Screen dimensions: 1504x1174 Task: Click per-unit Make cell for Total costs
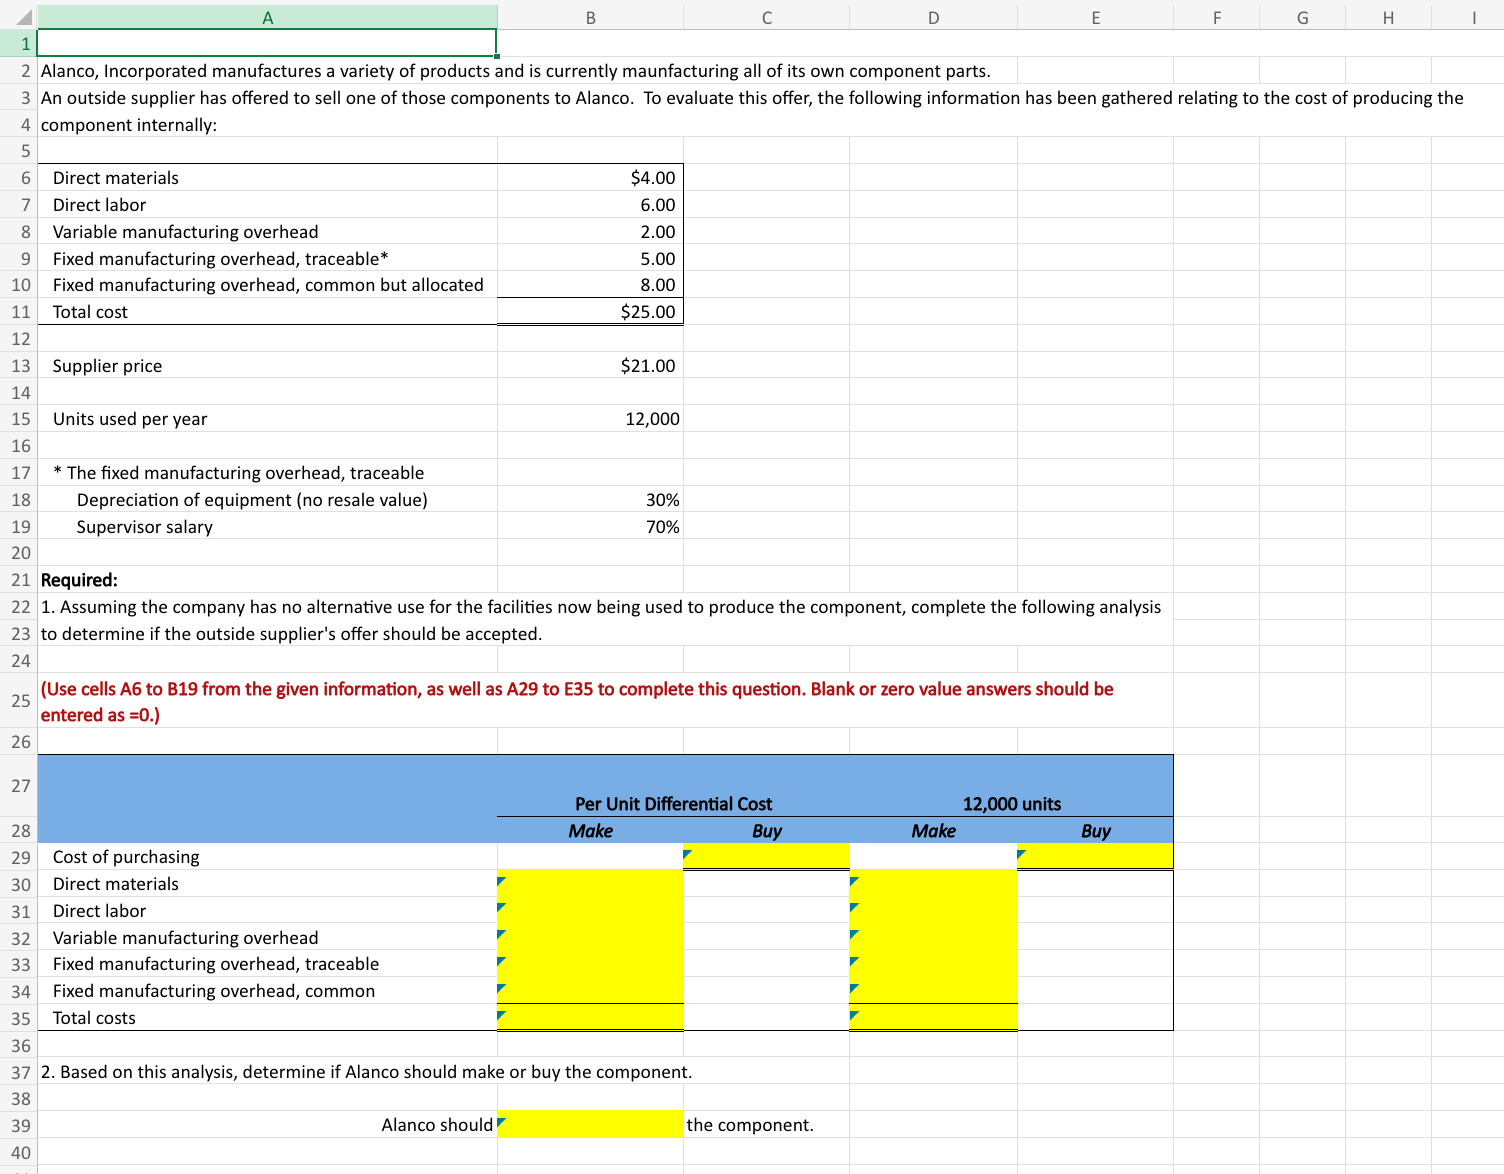(x=590, y=1018)
